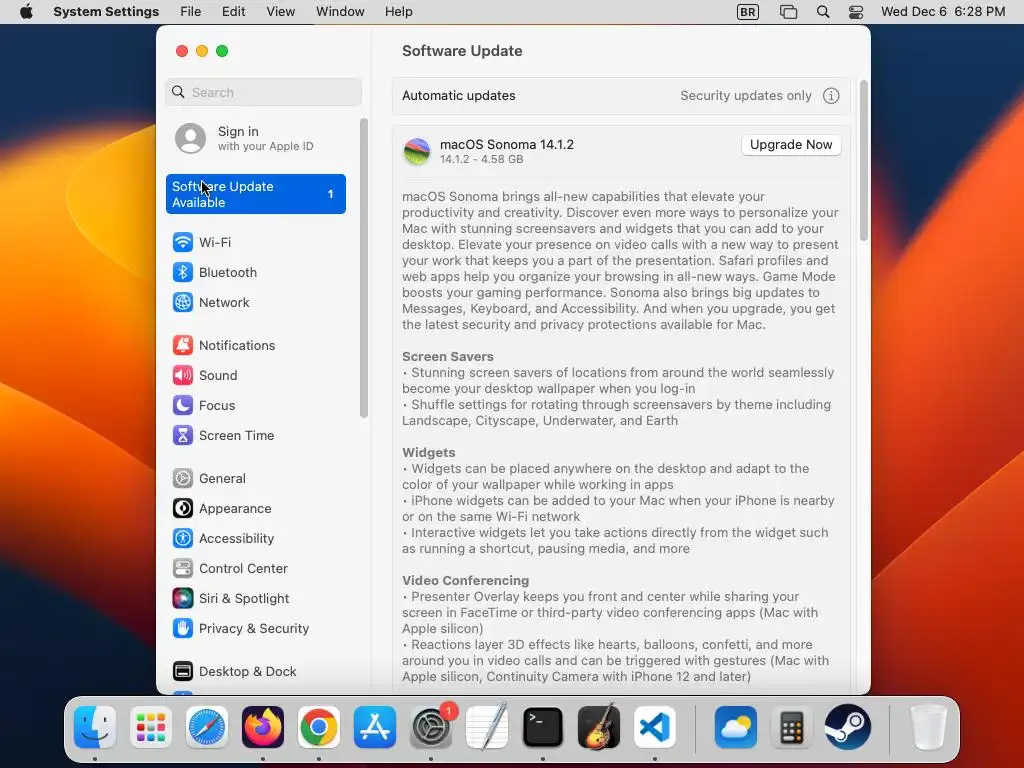Launch GarageBand from the Dock
This screenshot has height=768, width=1024.
click(599, 728)
